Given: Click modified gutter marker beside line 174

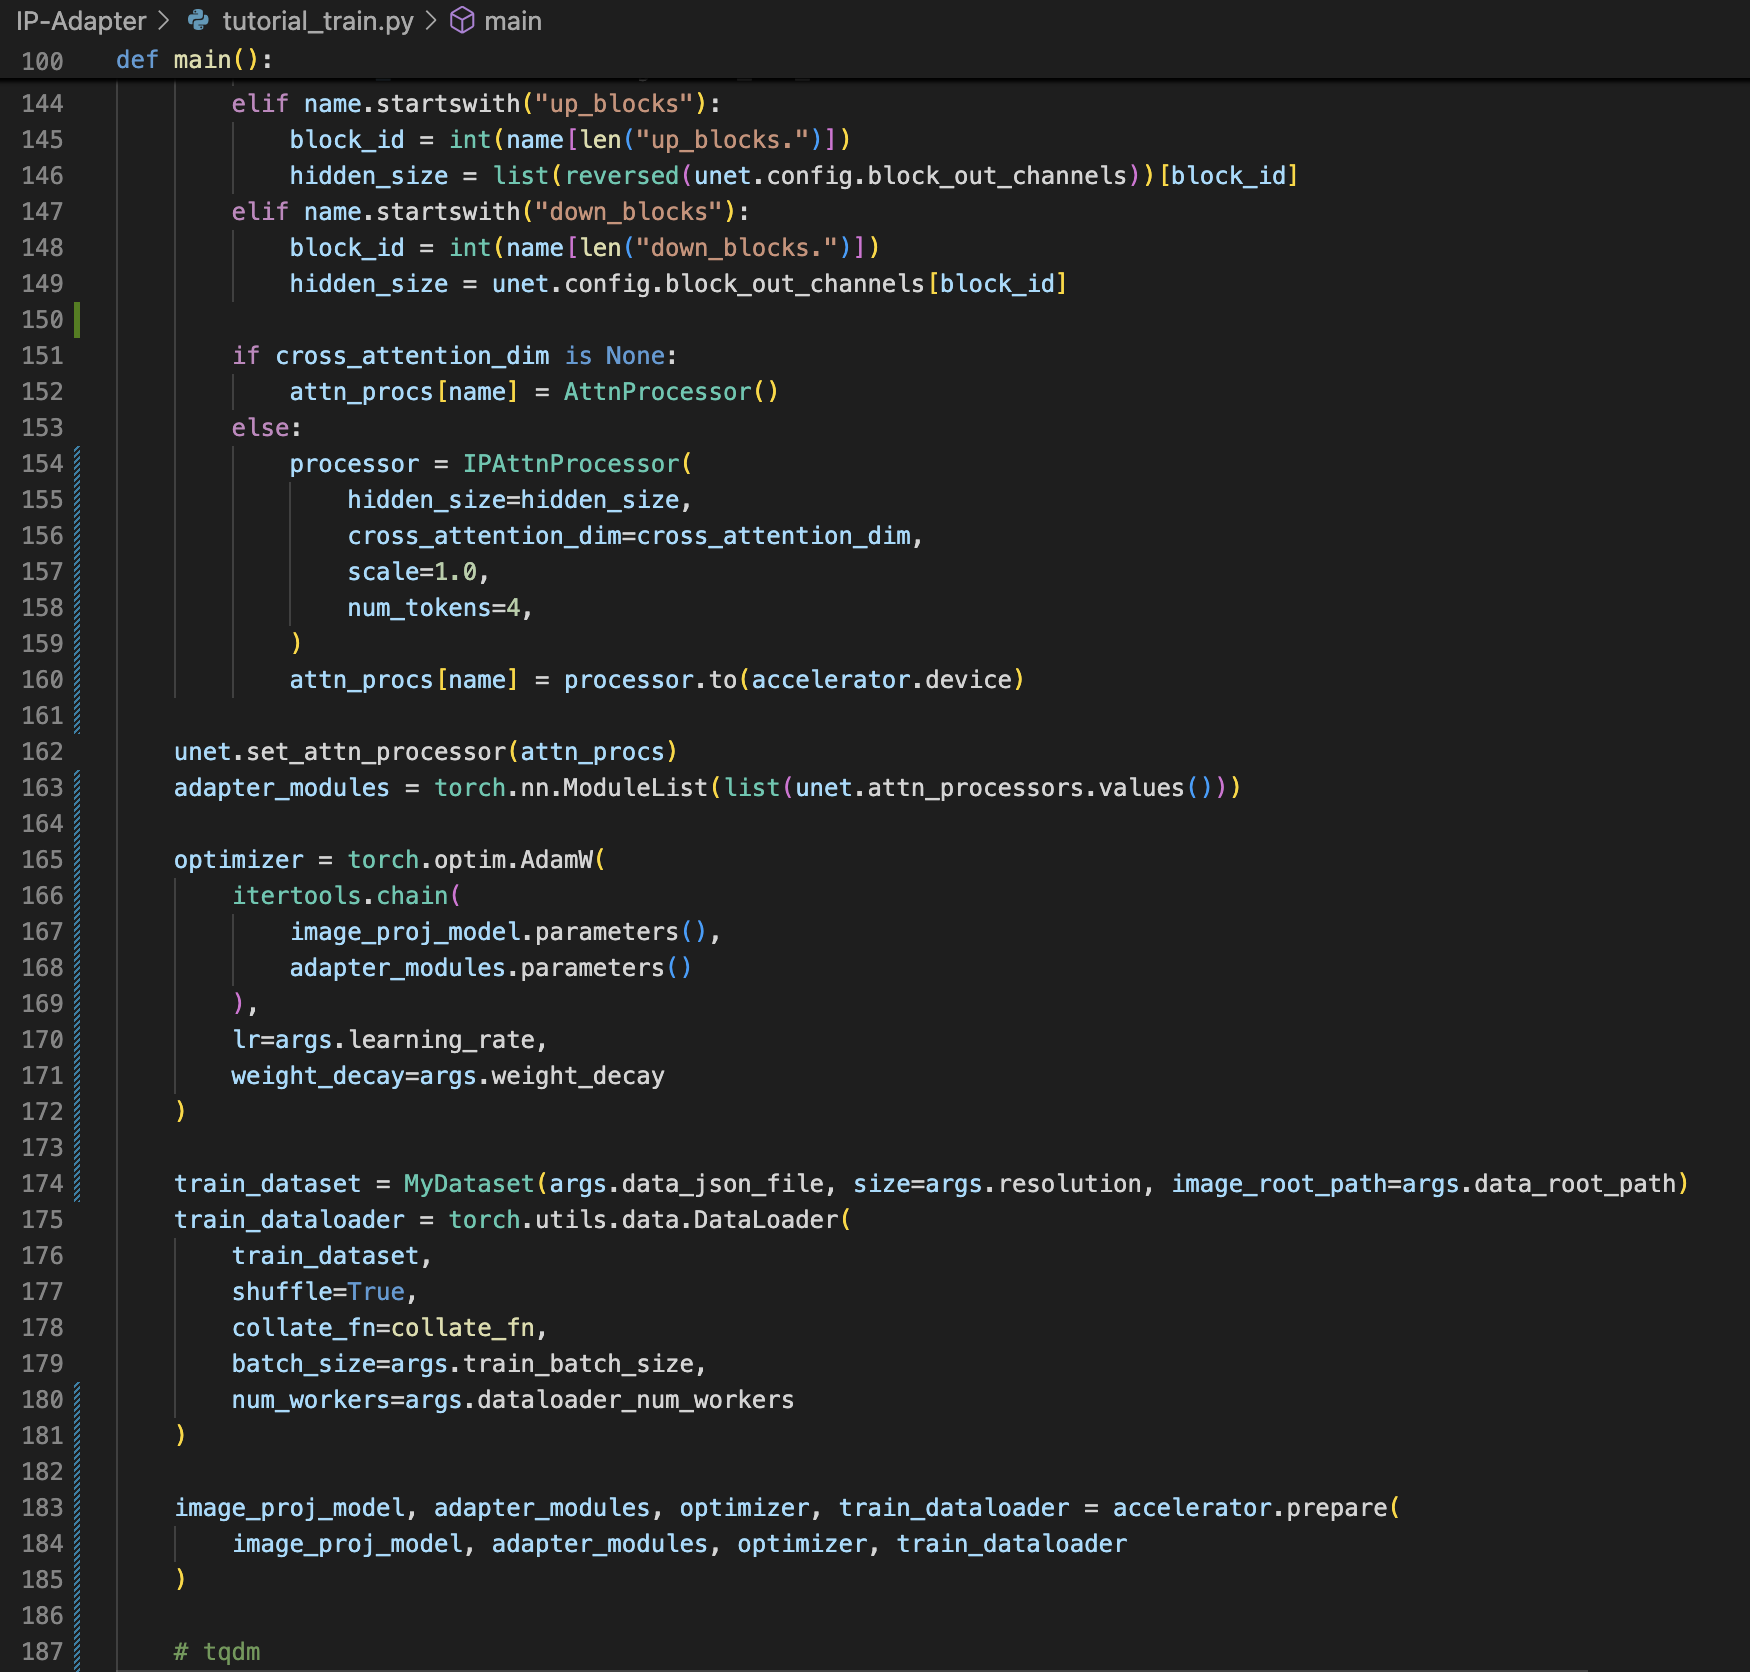Looking at the screenshot, I should coord(77,1184).
